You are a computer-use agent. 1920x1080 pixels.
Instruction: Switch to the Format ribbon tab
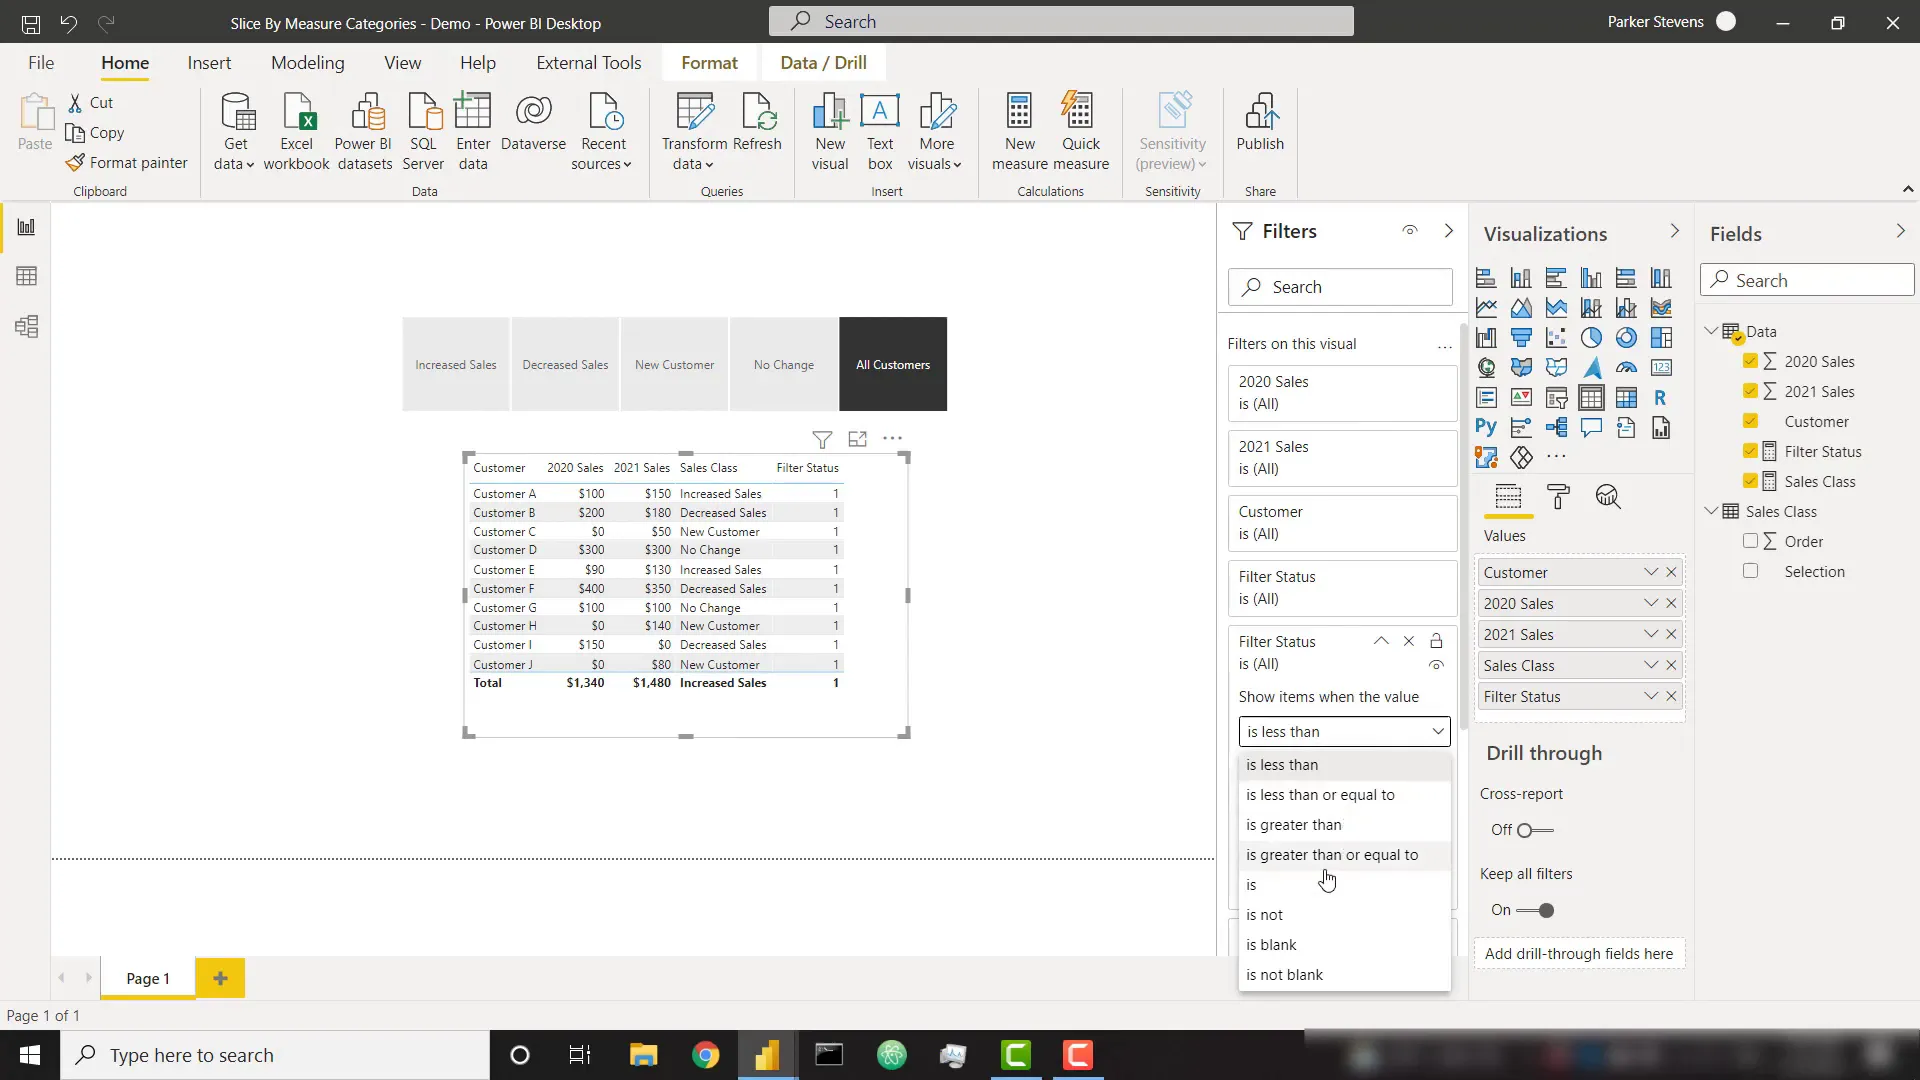(x=709, y=62)
